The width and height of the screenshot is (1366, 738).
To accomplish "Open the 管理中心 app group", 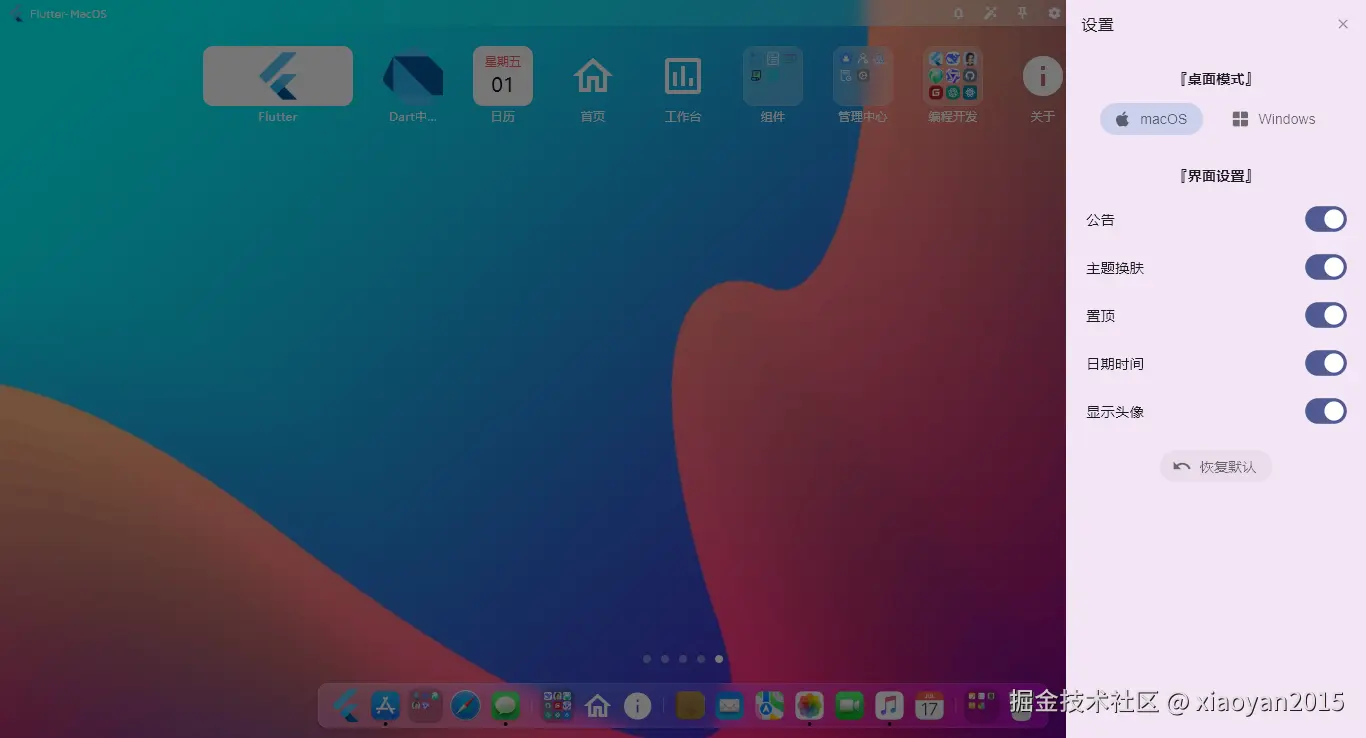I will click(863, 76).
